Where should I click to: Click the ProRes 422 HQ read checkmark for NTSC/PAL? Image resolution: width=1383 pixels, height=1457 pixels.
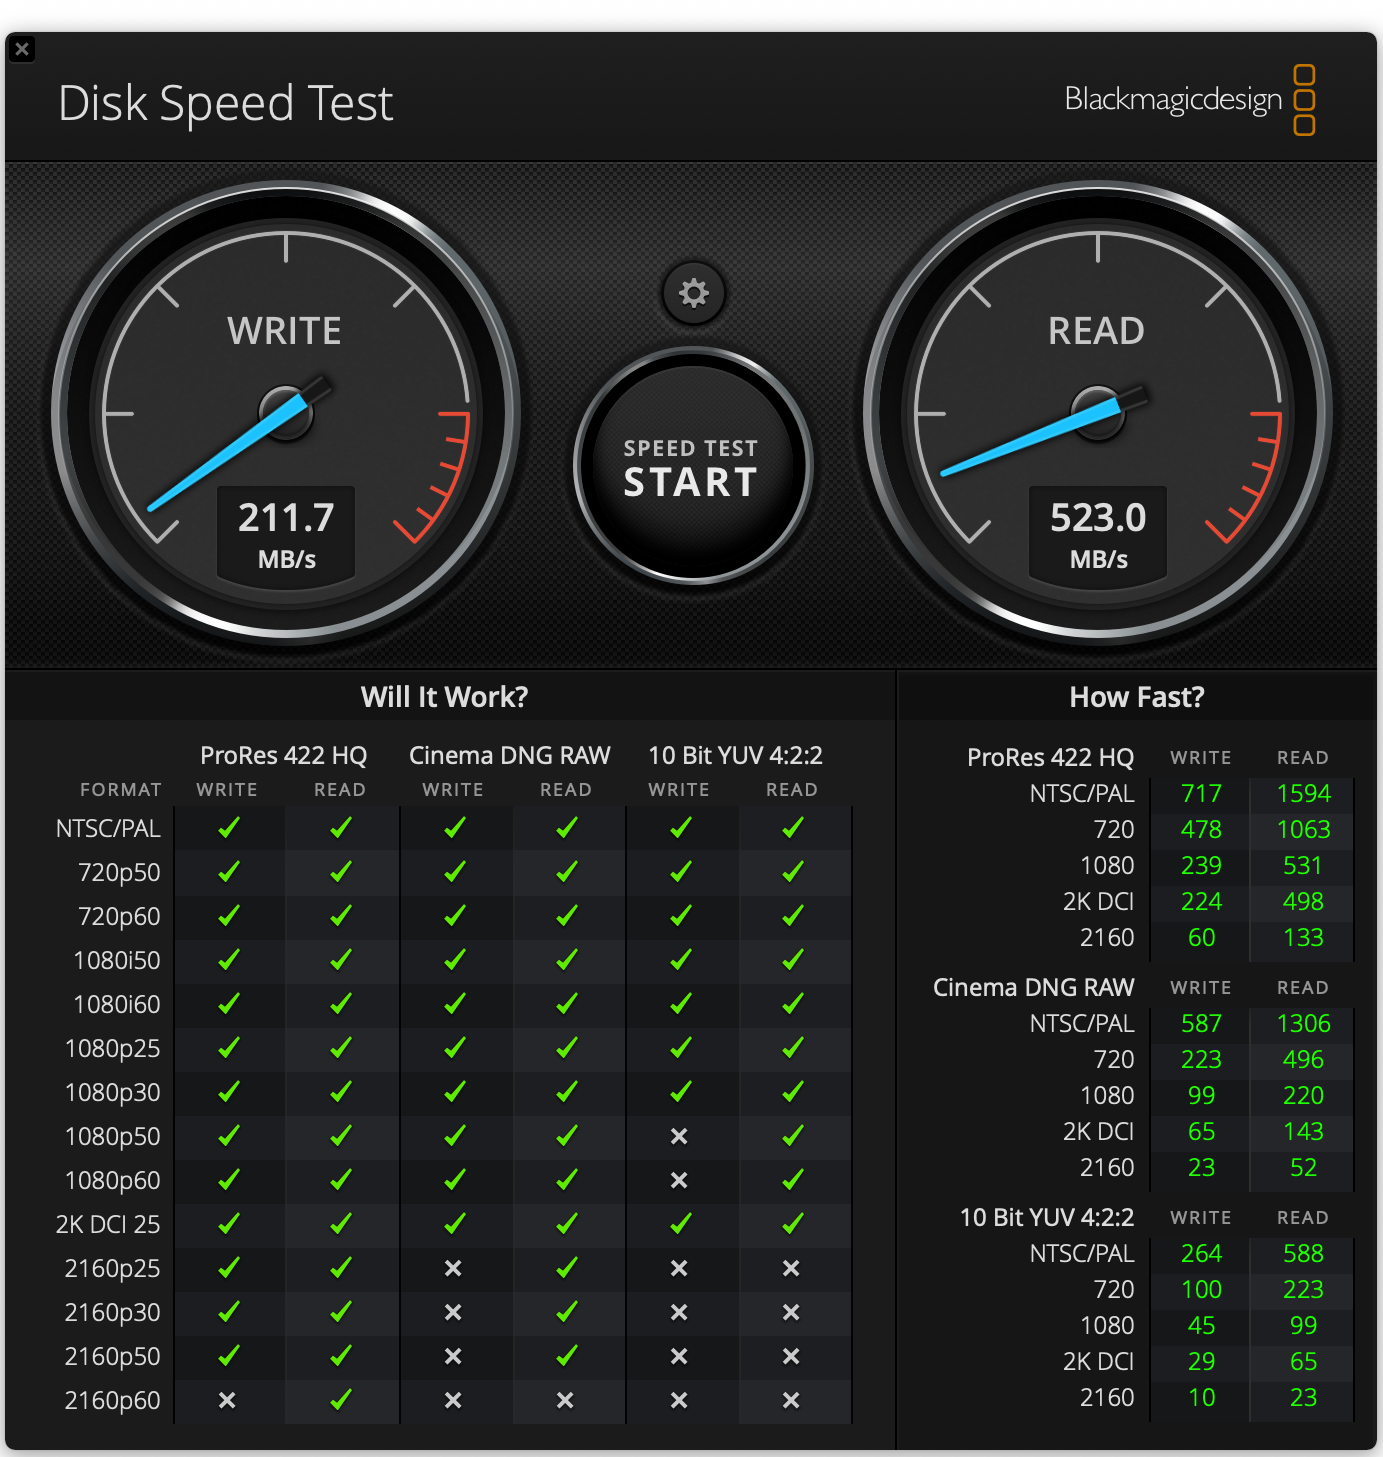tap(341, 828)
